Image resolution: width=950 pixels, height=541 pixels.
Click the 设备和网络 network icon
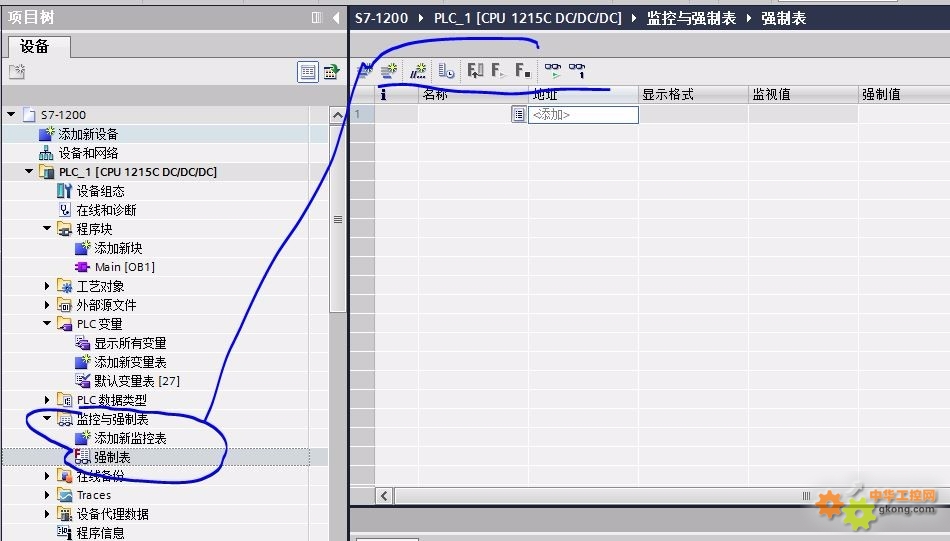(46, 153)
